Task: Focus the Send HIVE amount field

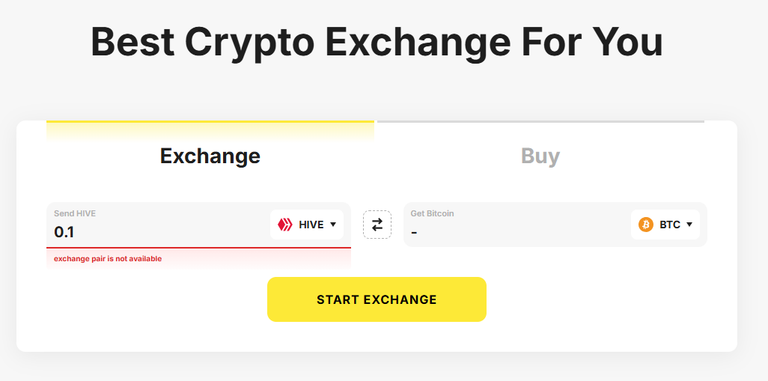Action: pos(198,225)
